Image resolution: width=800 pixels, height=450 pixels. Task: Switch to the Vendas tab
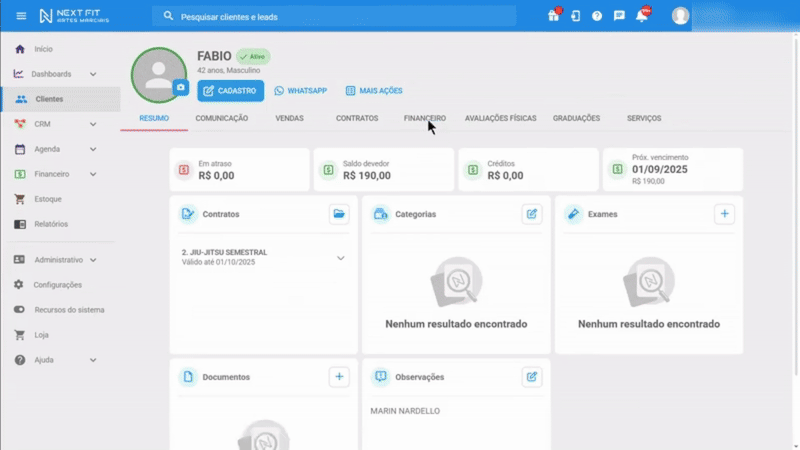pyautogui.click(x=289, y=118)
